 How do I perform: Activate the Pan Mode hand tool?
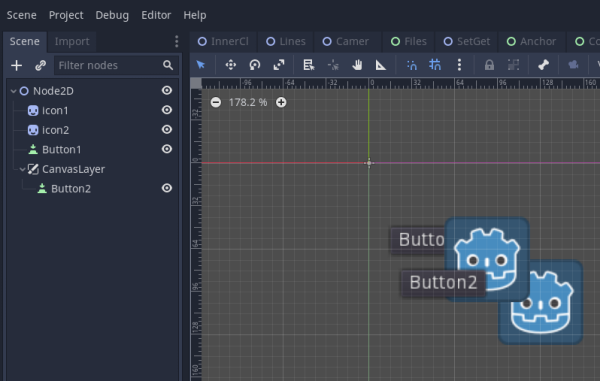(x=357, y=65)
